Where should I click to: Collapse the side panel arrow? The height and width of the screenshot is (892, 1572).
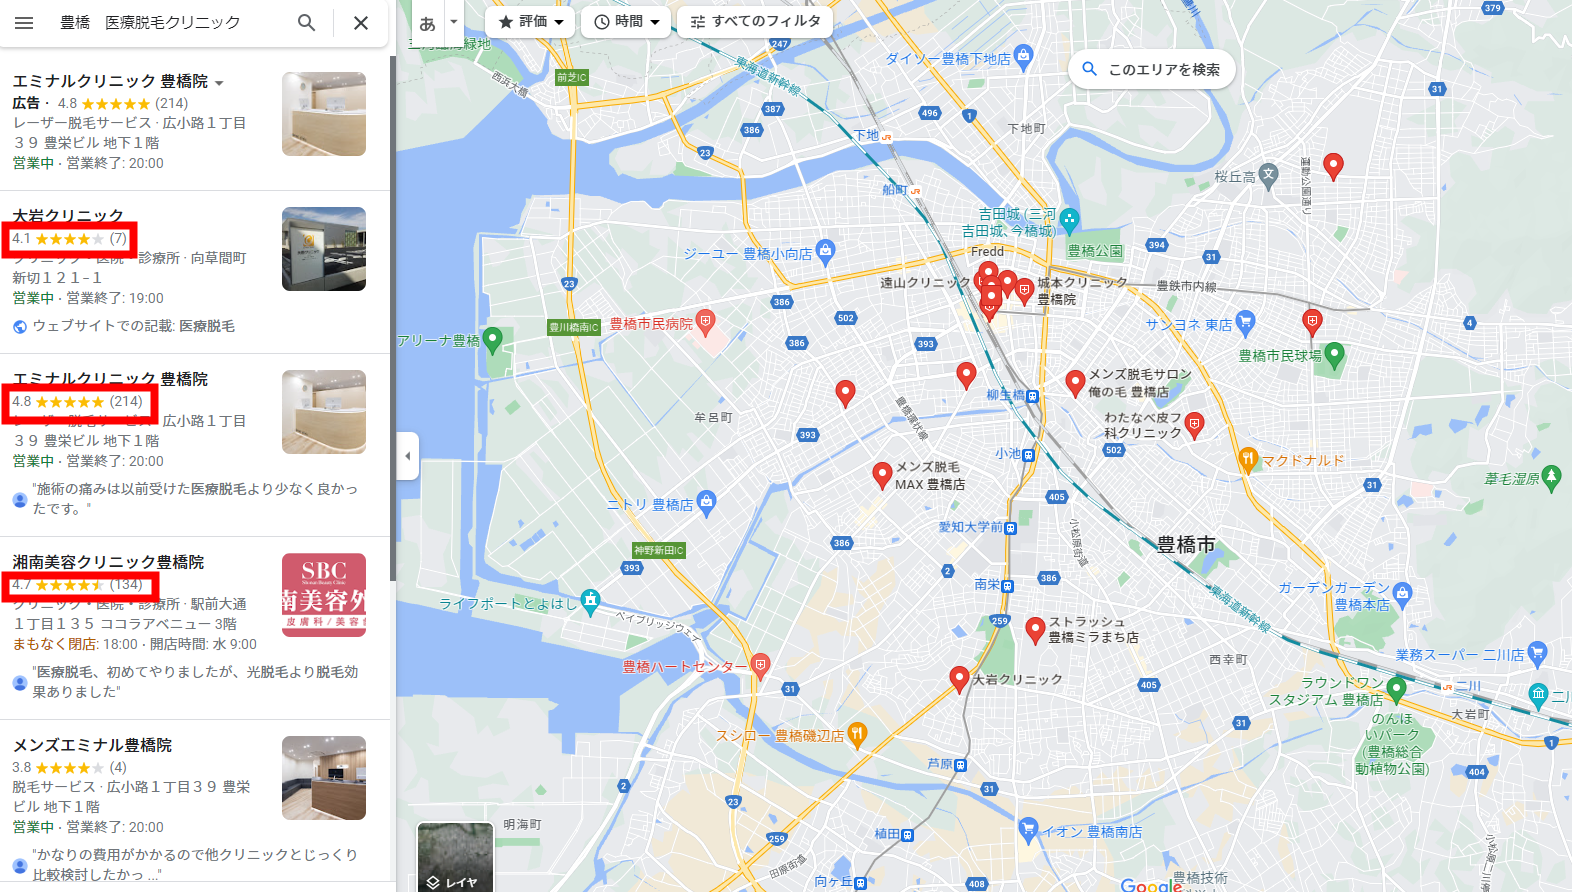(x=407, y=456)
